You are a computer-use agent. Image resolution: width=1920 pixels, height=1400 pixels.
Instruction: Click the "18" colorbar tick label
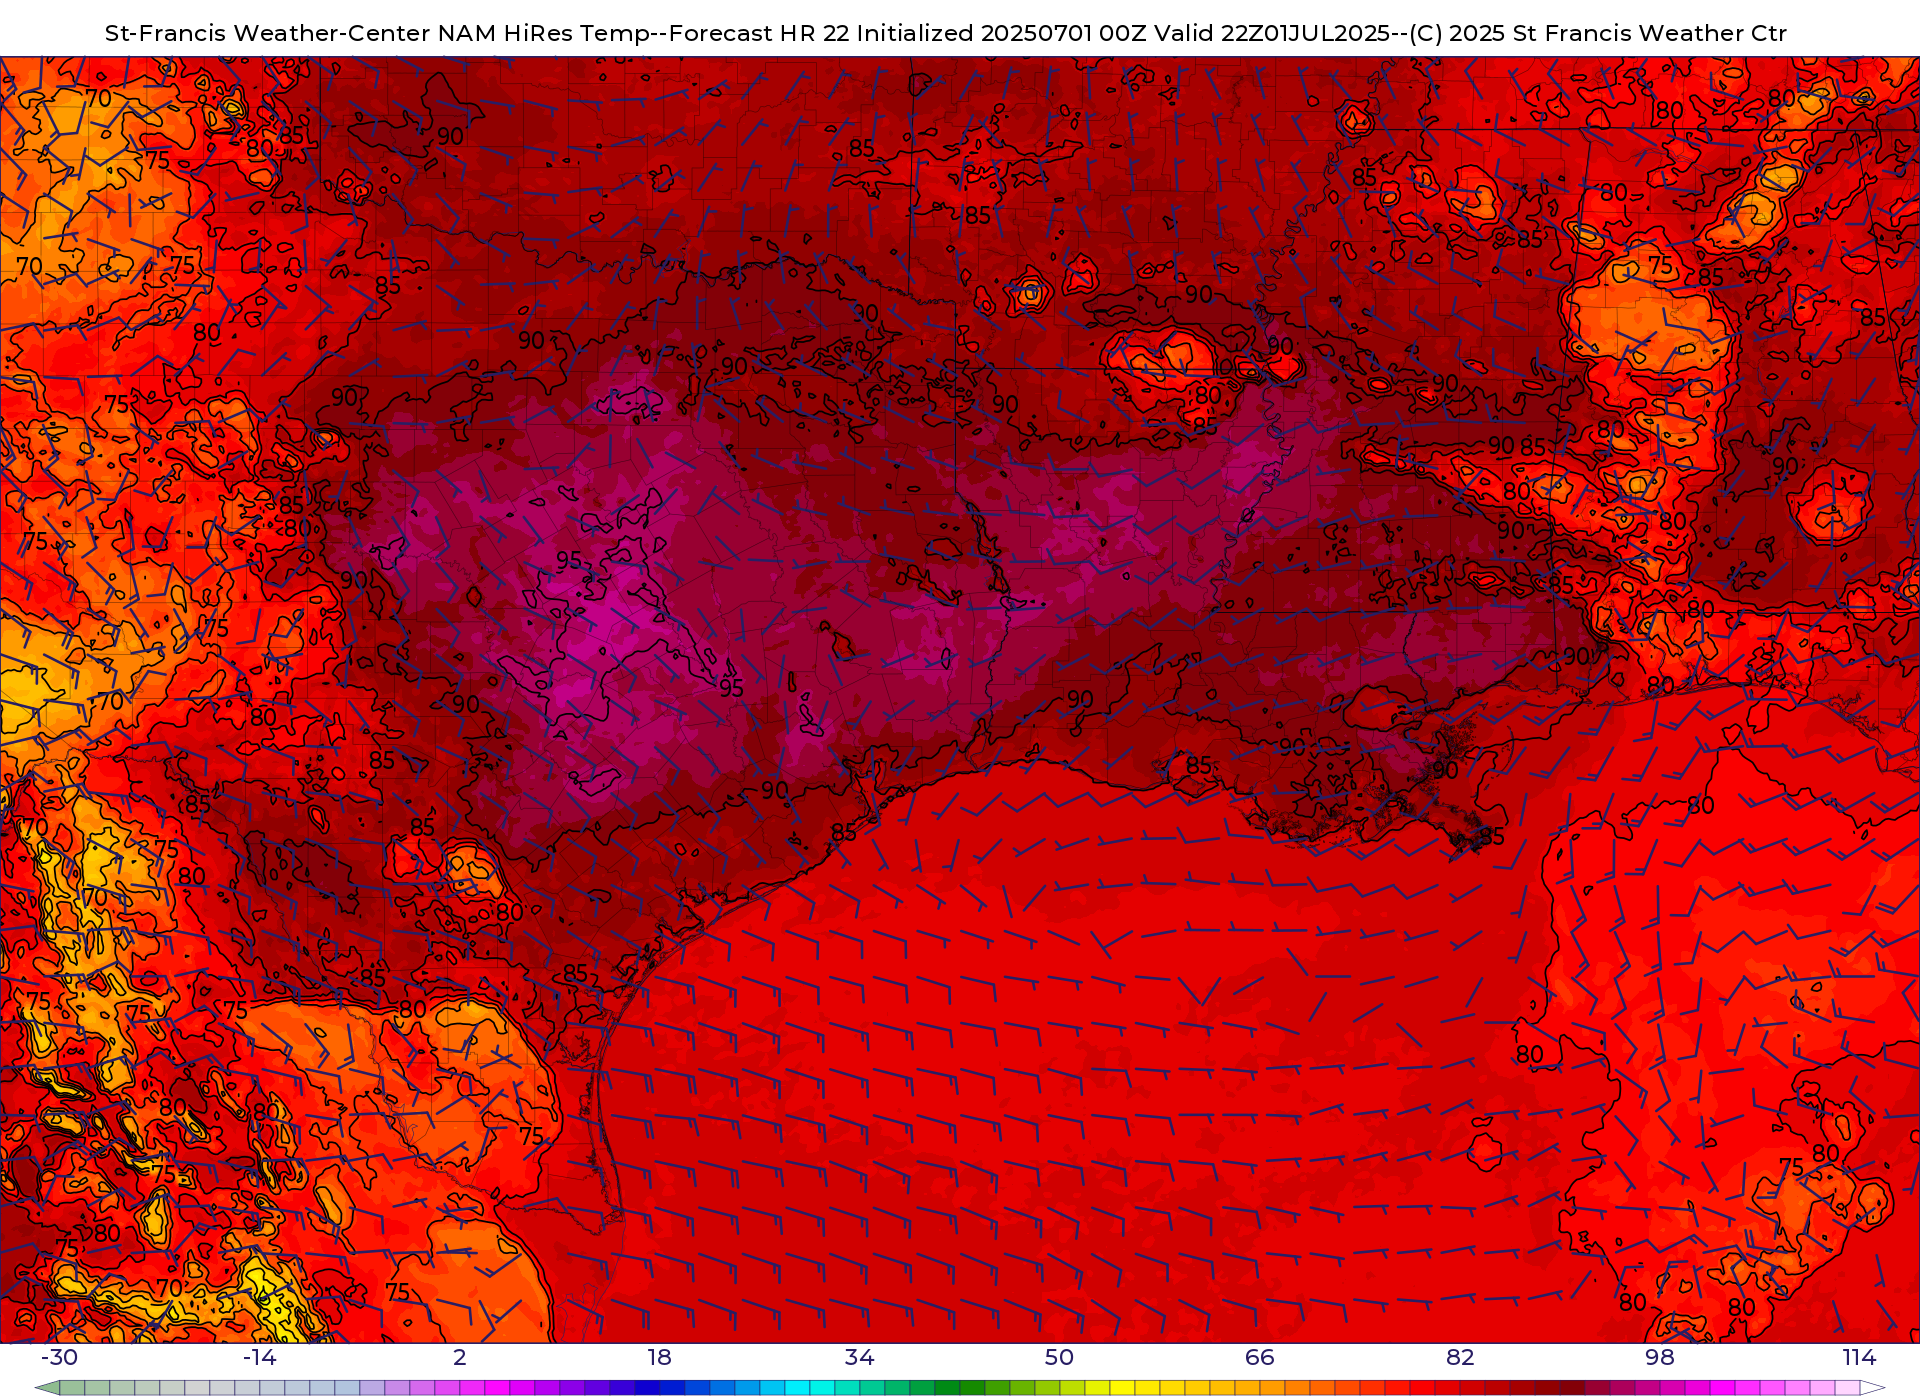(660, 1357)
